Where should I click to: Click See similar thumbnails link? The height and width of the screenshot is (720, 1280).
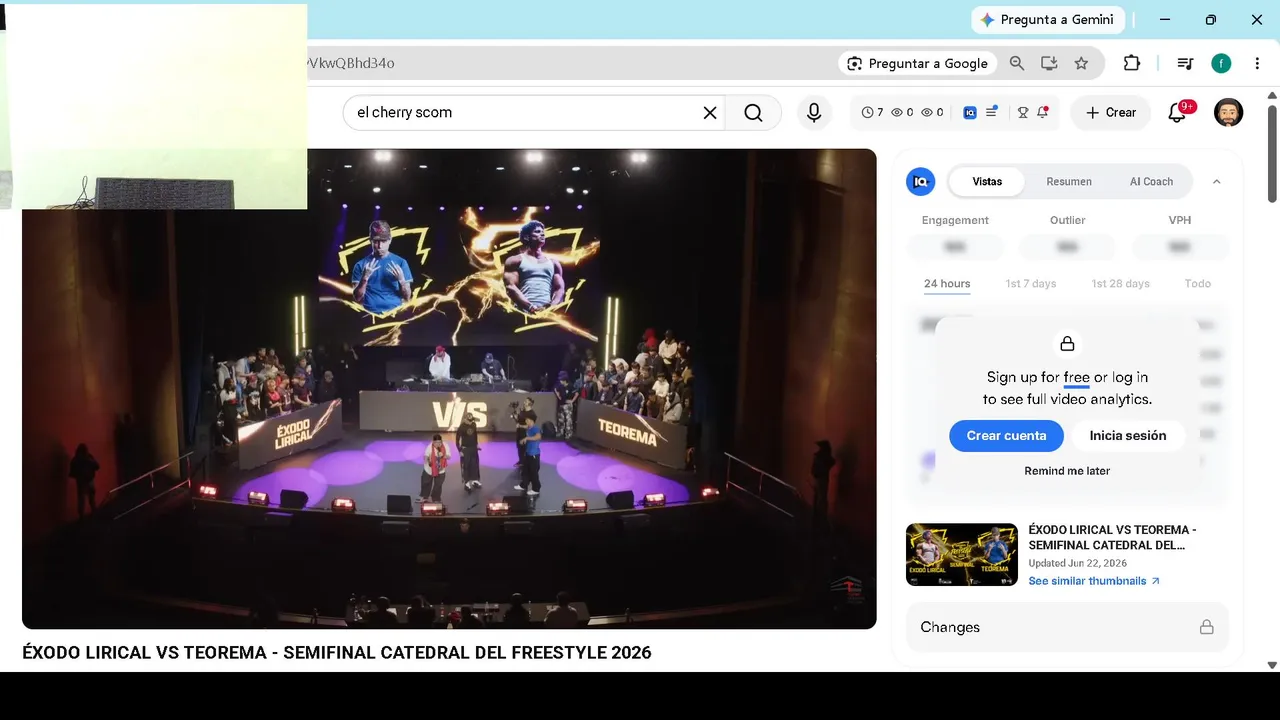click(1094, 581)
